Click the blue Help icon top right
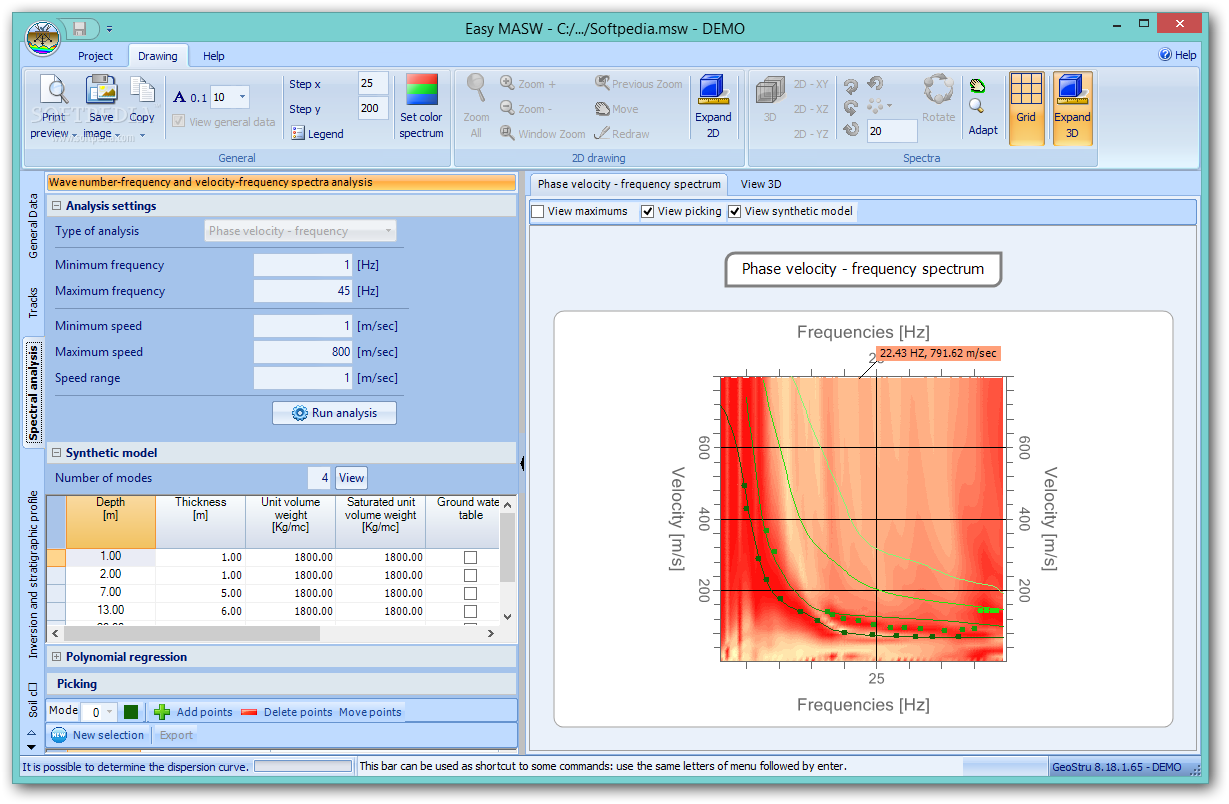The height and width of the screenshot is (804, 1229). 1165,56
